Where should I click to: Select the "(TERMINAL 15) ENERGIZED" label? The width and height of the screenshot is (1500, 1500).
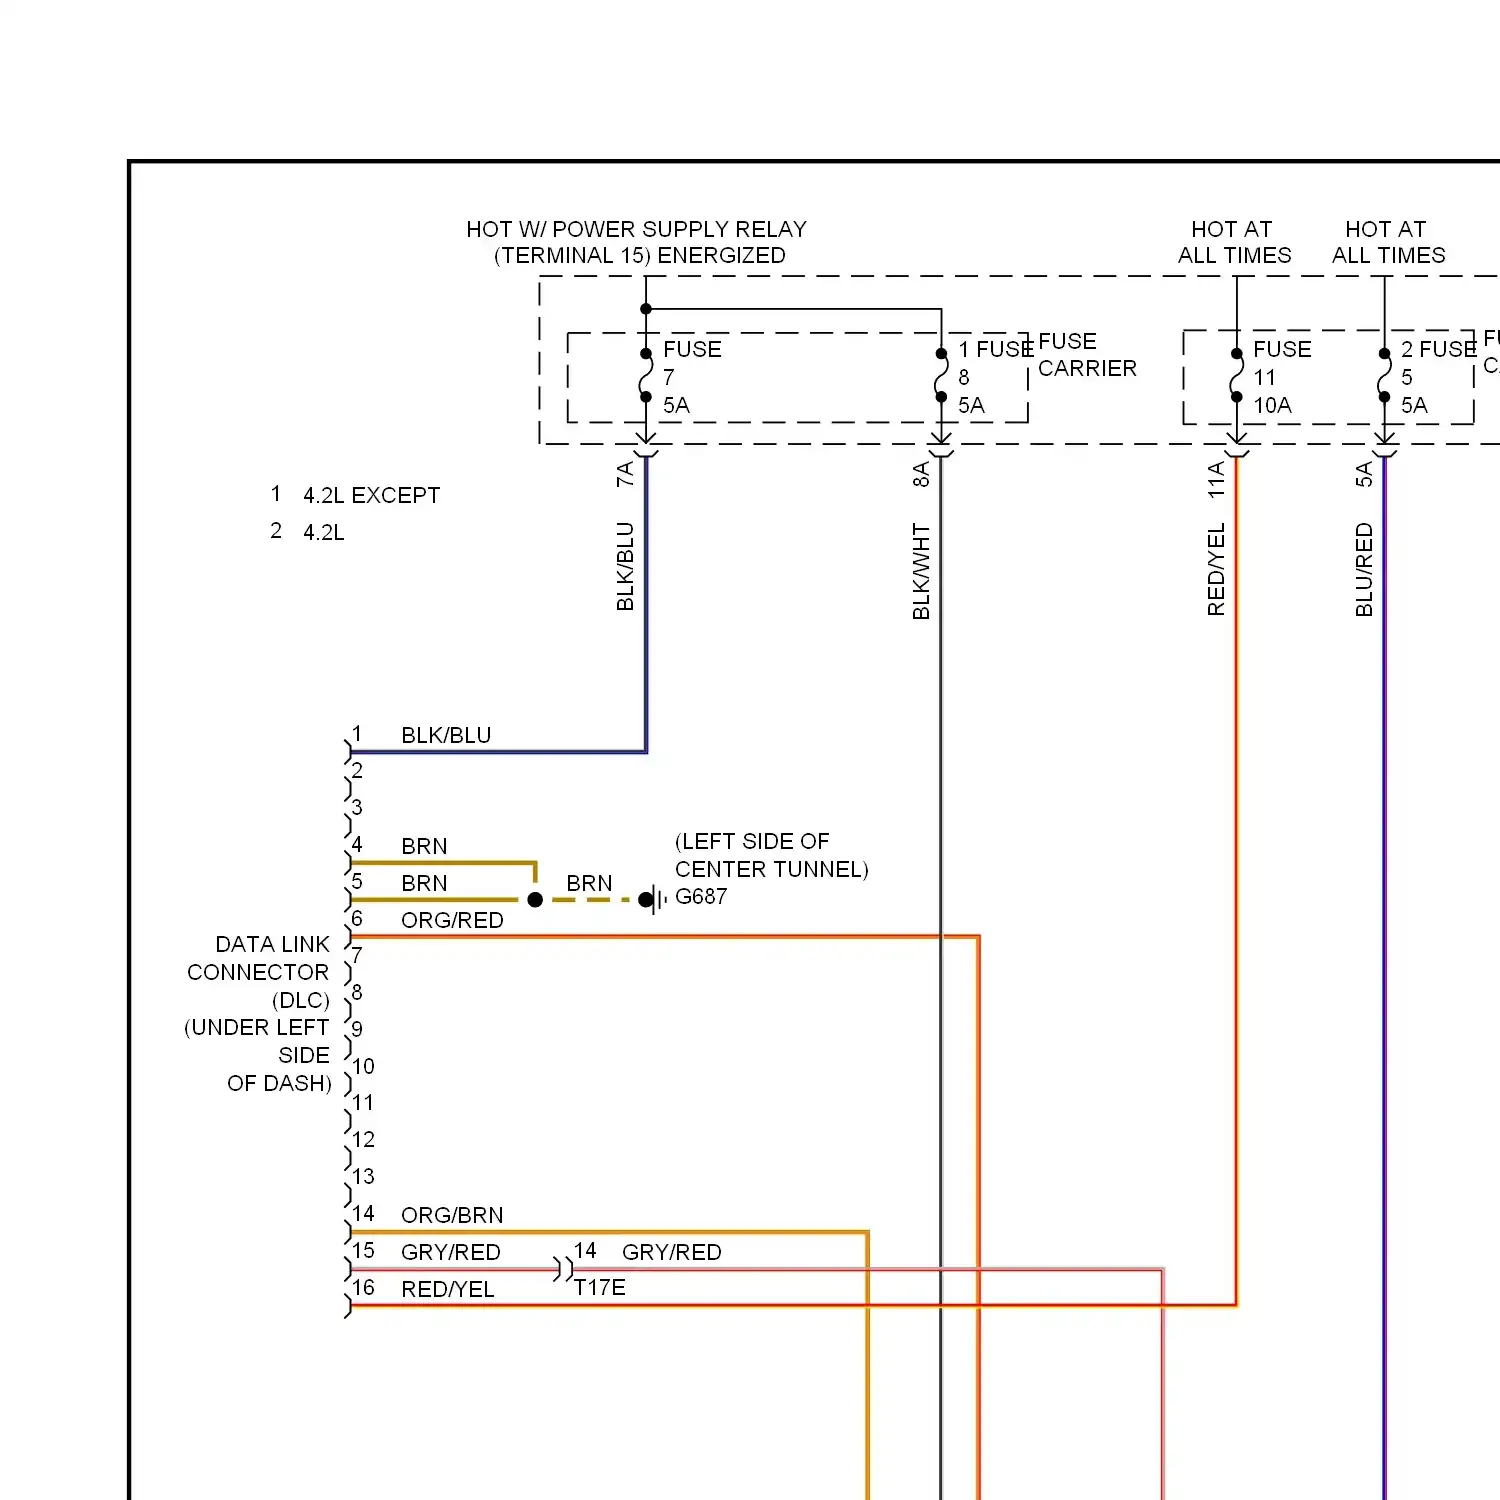click(640, 255)
